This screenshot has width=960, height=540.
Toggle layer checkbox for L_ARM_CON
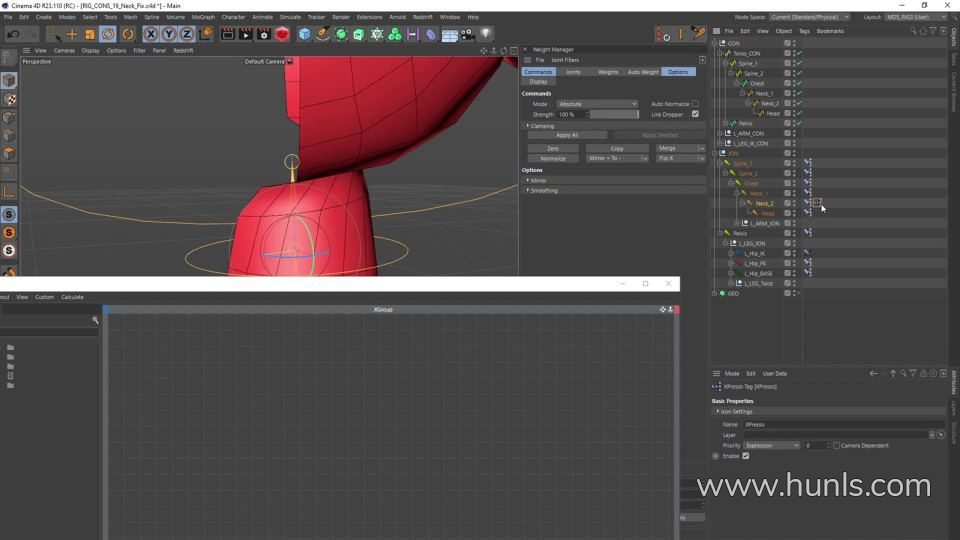787,133
